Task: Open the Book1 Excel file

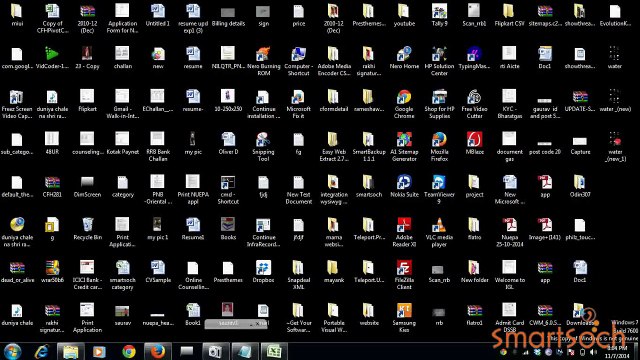Action: 193,311
